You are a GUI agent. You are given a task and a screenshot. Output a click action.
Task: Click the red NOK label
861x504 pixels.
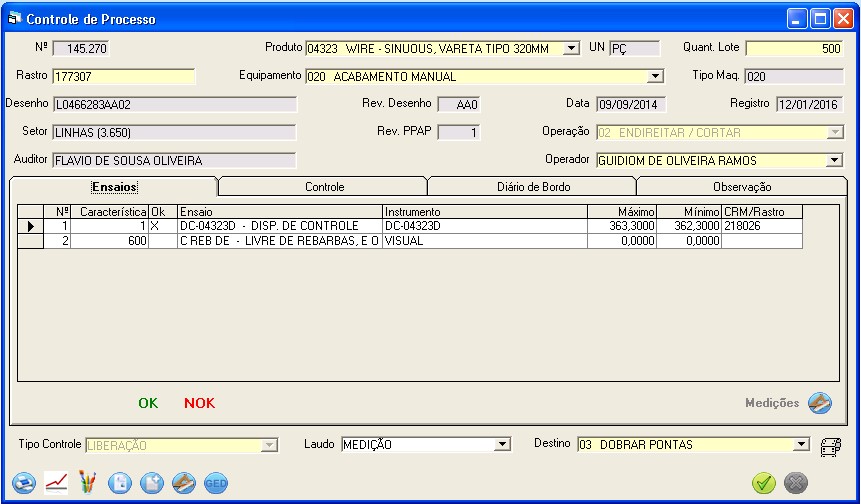tap(199, 403)
